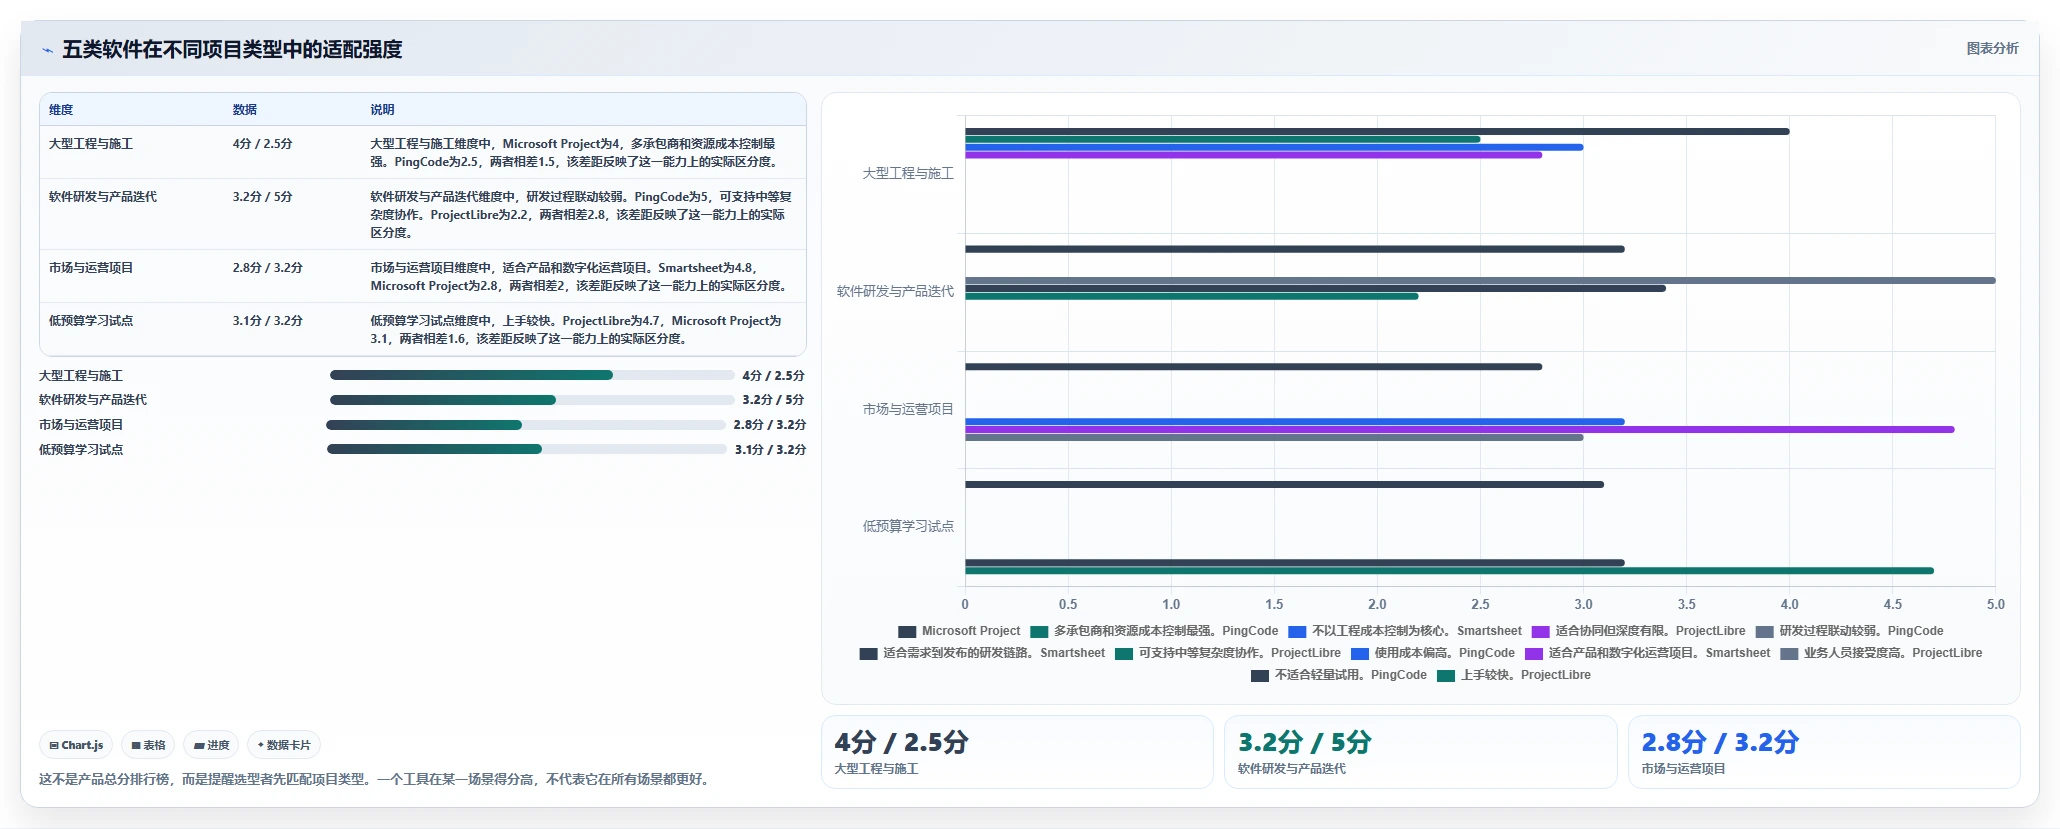Hide the 多承包商和资源成本控制最强 legend series
This screenshot has width=2060, height=829.
click(x=1154, y=631)
